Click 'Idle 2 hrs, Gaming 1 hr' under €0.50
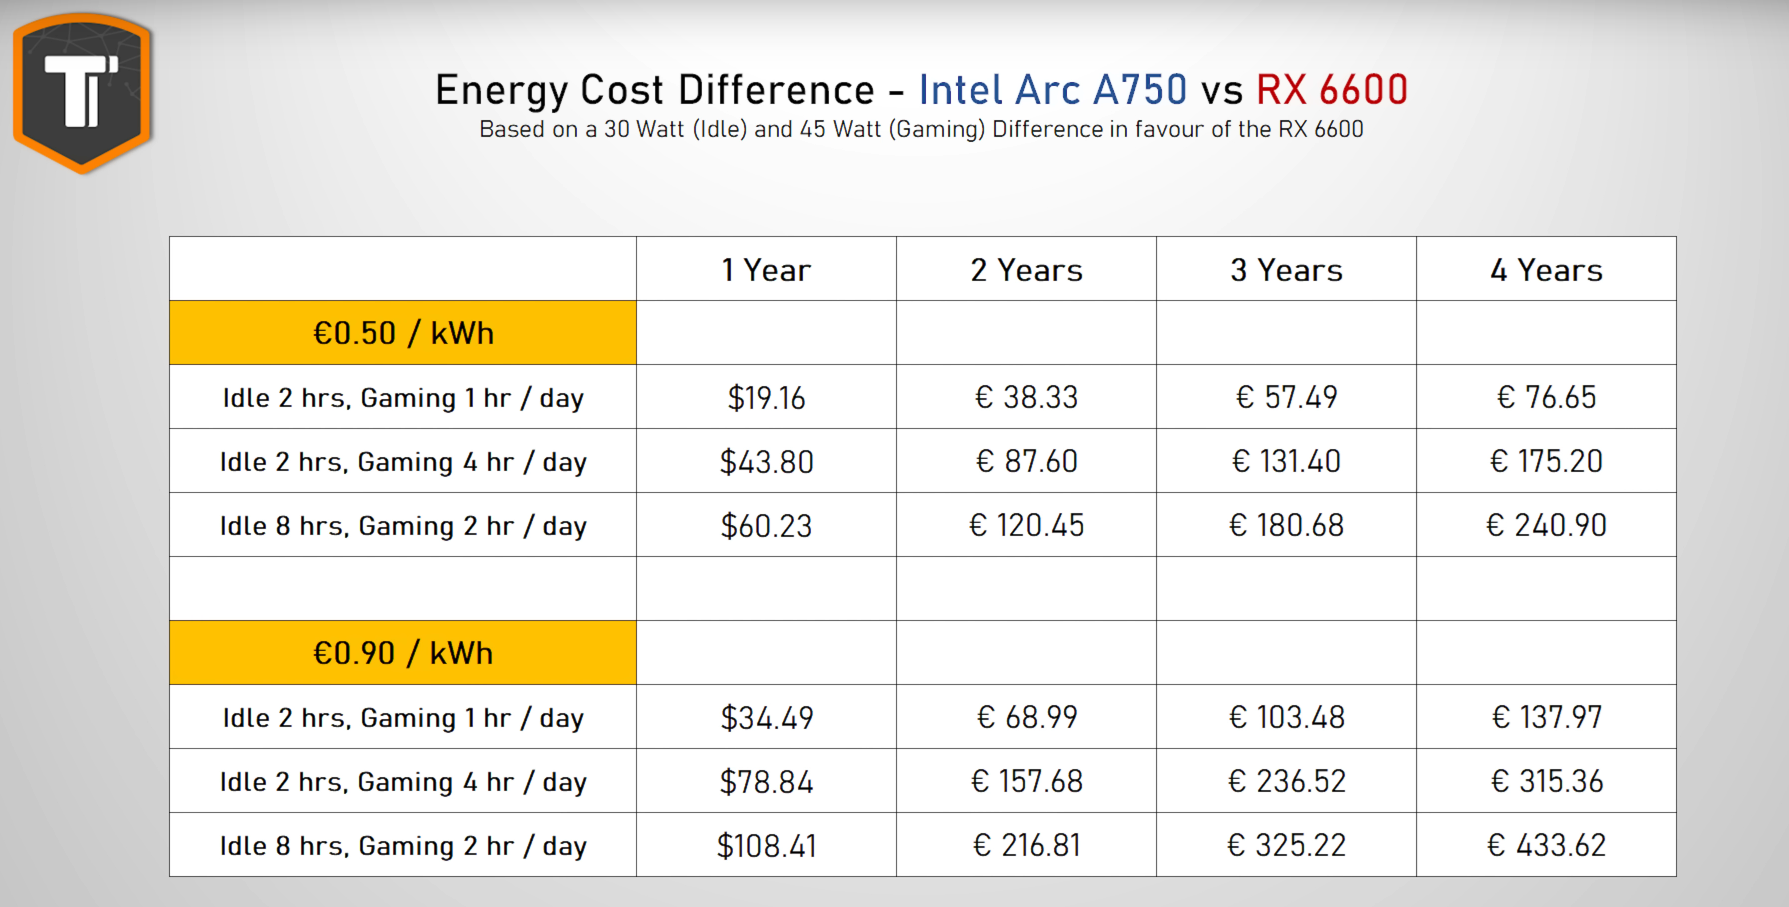 point(403,397)
